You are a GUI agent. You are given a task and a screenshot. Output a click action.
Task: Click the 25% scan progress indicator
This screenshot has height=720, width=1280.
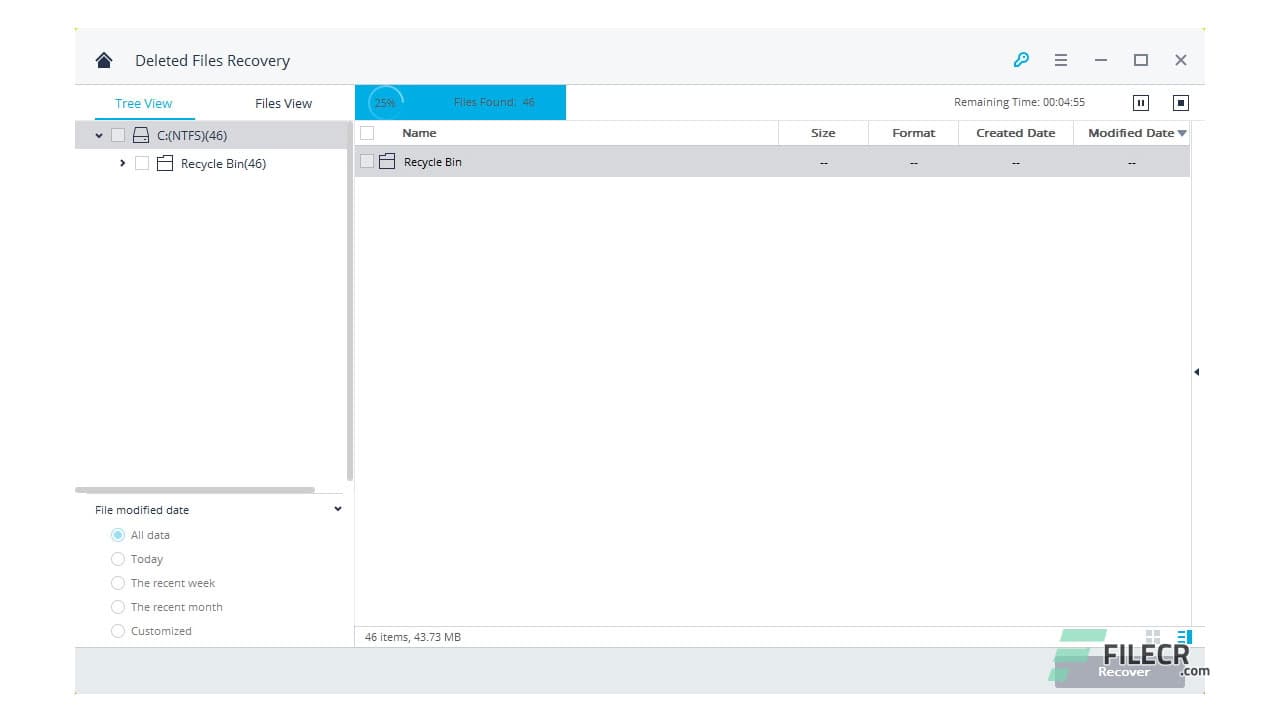[x=385, y=102]
